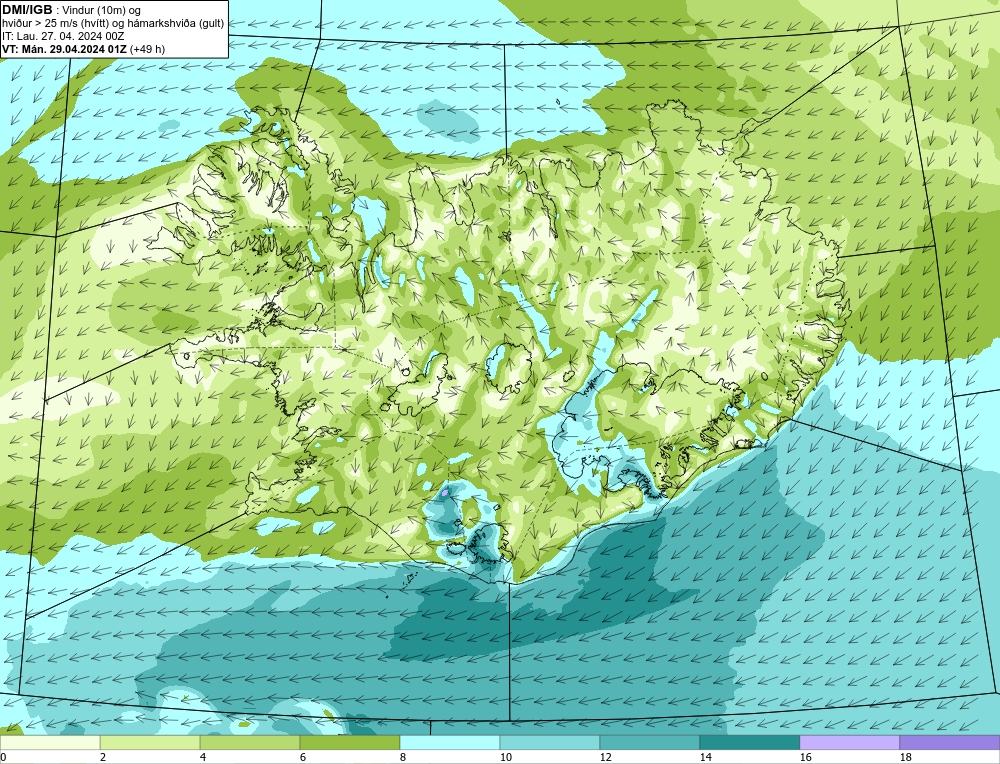Click the DMI/IGB title text
Viewport: 1000px width, 764px height.
click(27, 10)
